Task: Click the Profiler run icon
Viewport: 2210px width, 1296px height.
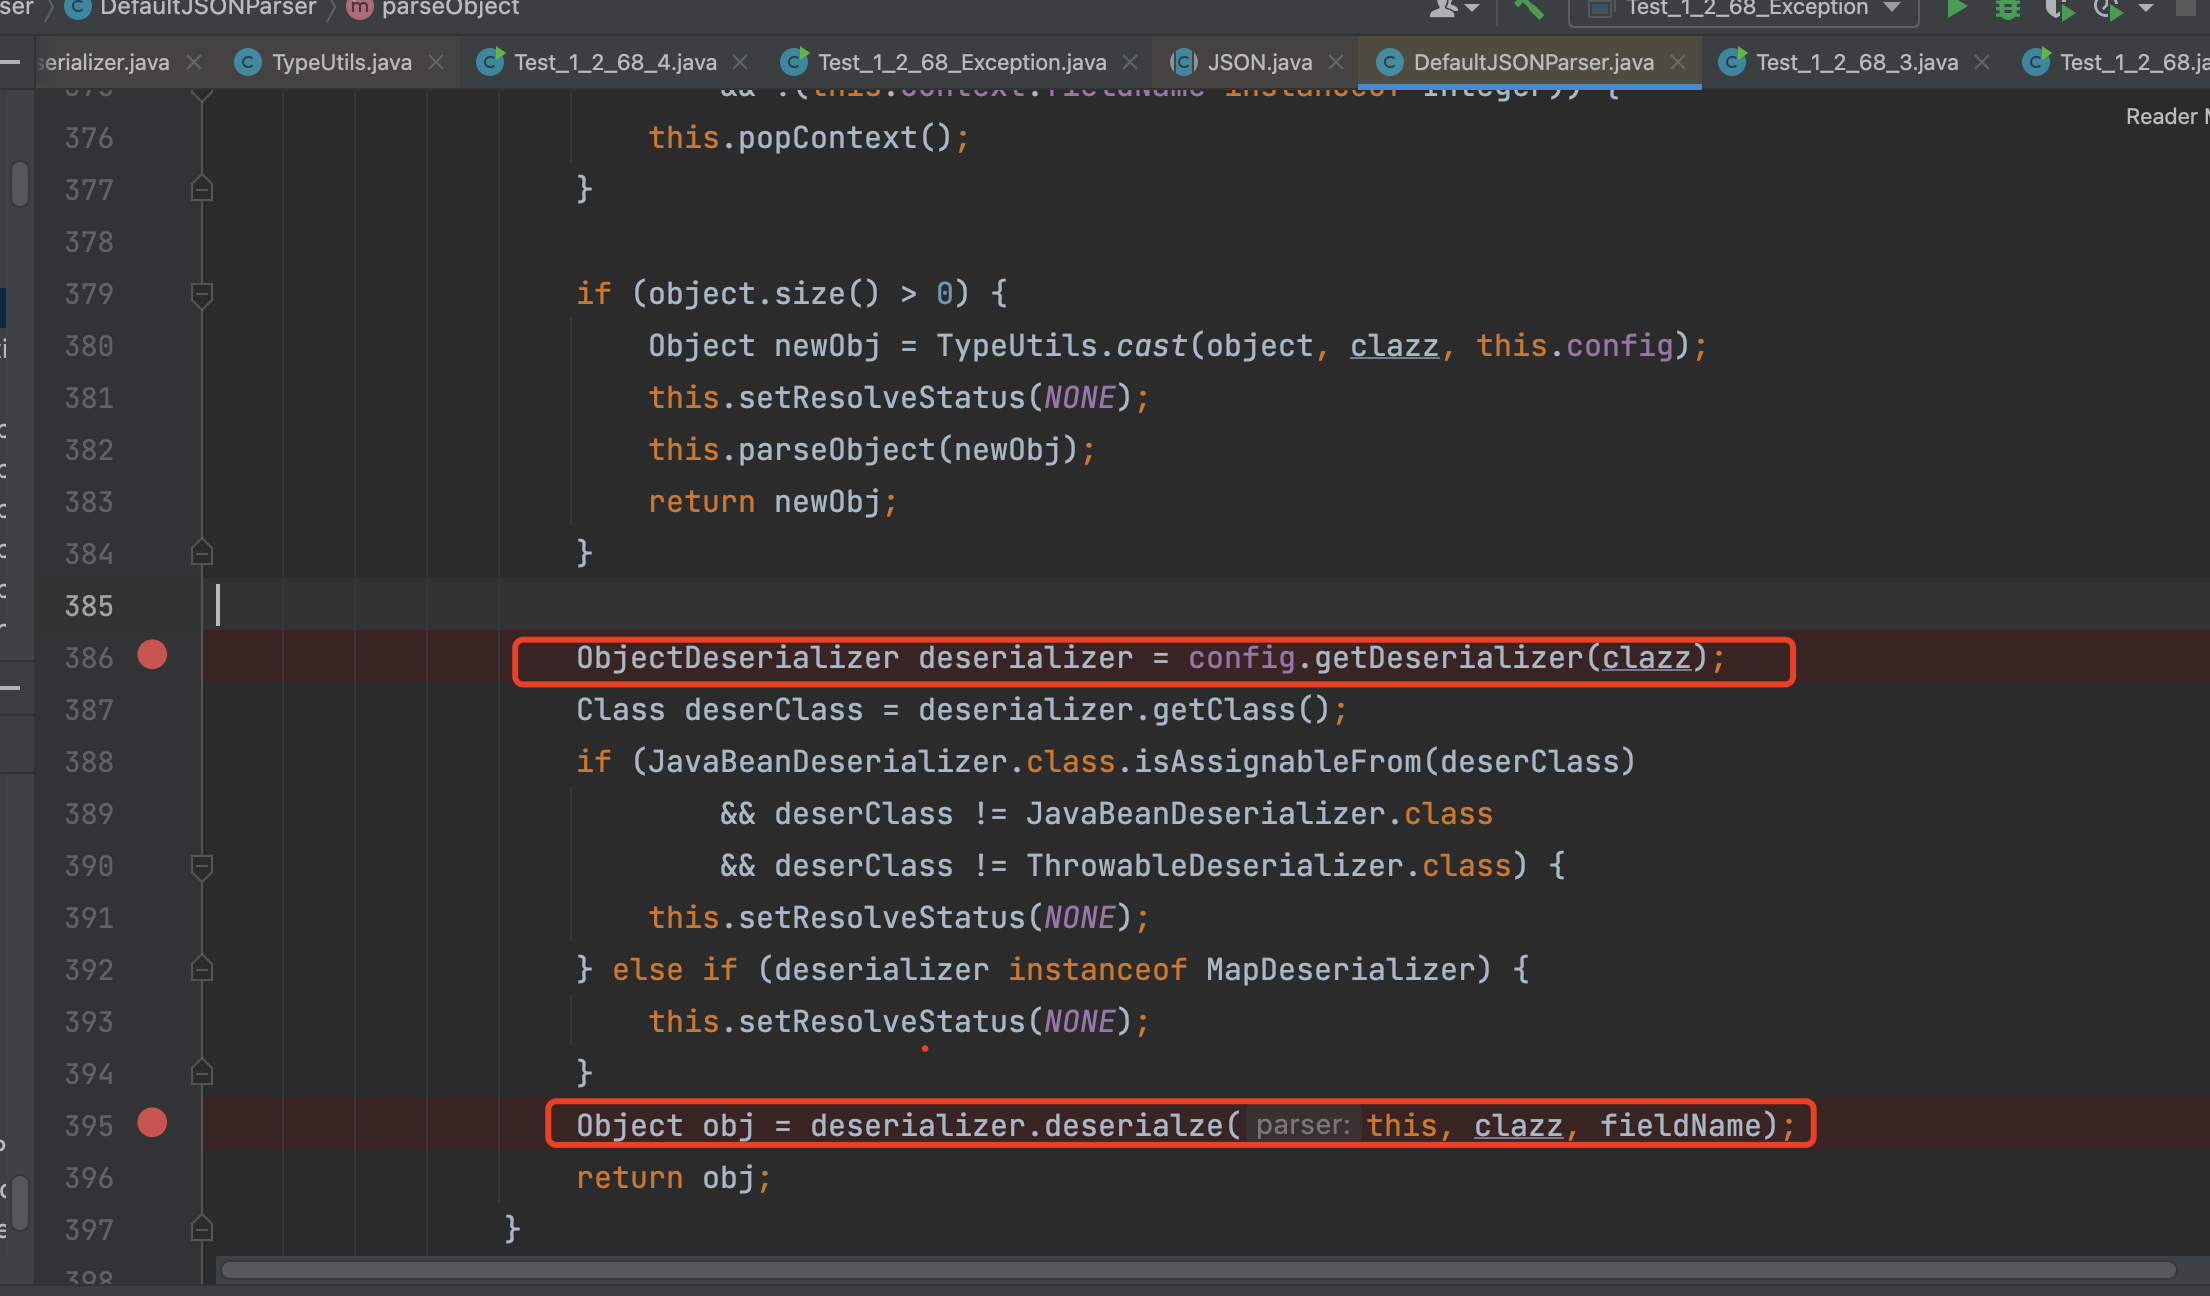Action: (x=2108, y=9)
